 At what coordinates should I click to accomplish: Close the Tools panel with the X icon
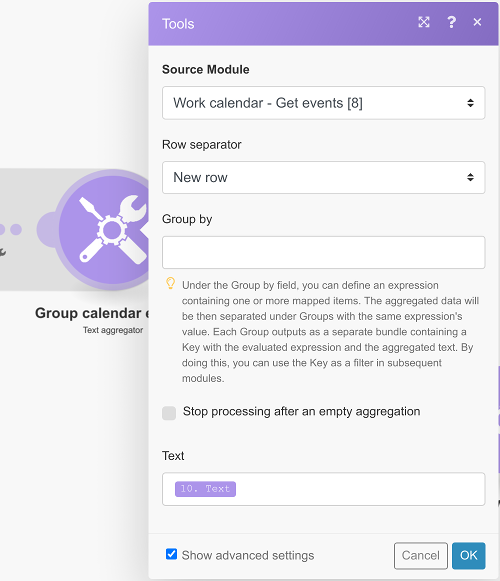(477, 22)
